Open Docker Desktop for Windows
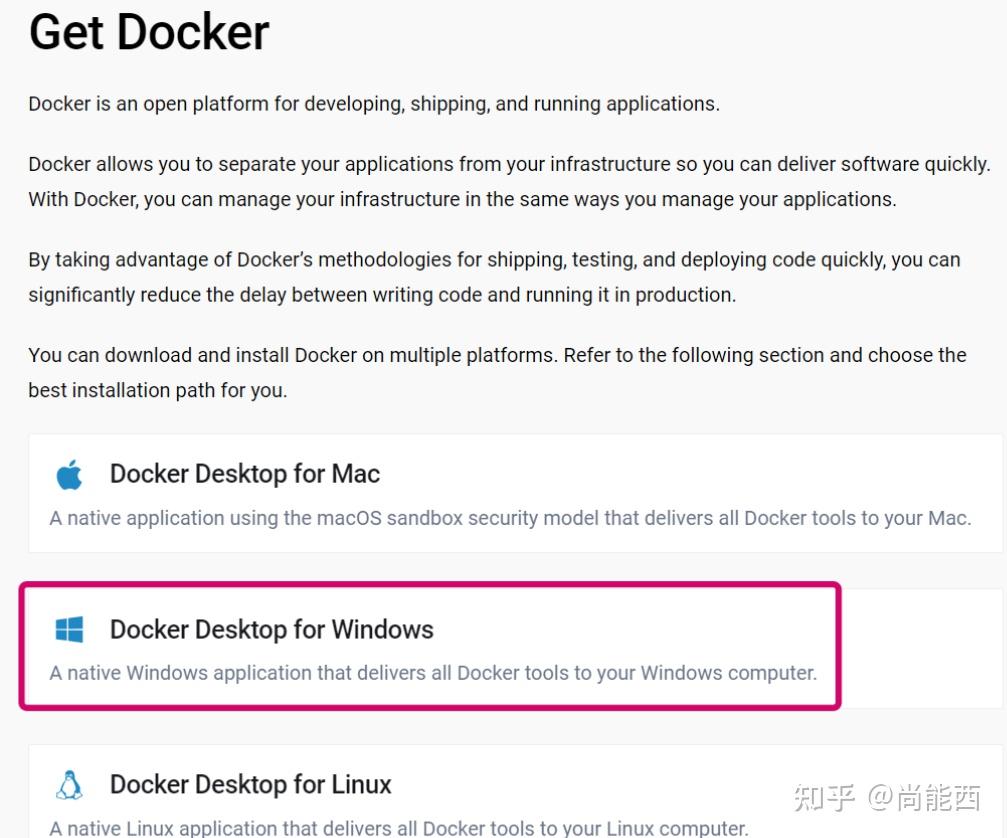This screenshot has width=1007, height=838. [x=270, y=630]
